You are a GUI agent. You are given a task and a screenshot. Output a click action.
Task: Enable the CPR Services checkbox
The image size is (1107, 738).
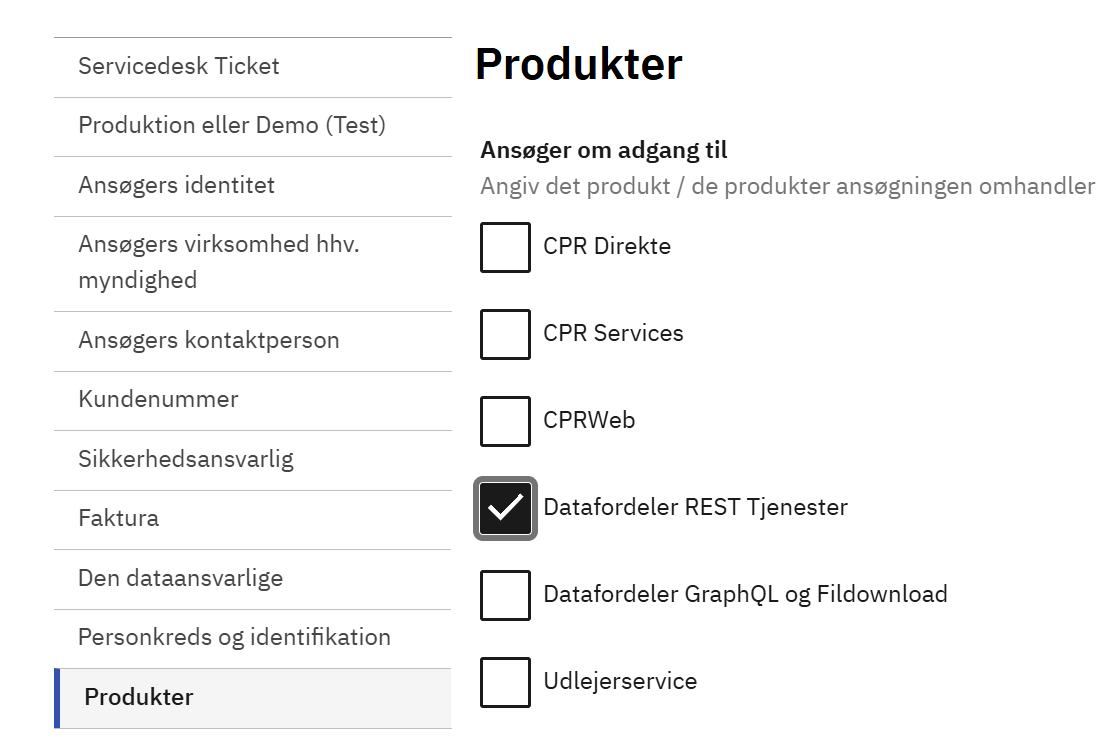click(505, 334)
